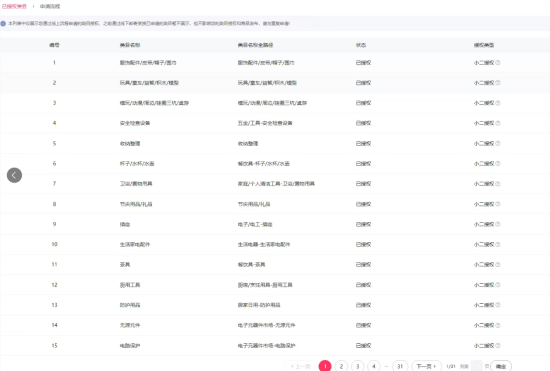
Task: Click the blue info icon in notice bar
Action: click(x=3, y=23)
